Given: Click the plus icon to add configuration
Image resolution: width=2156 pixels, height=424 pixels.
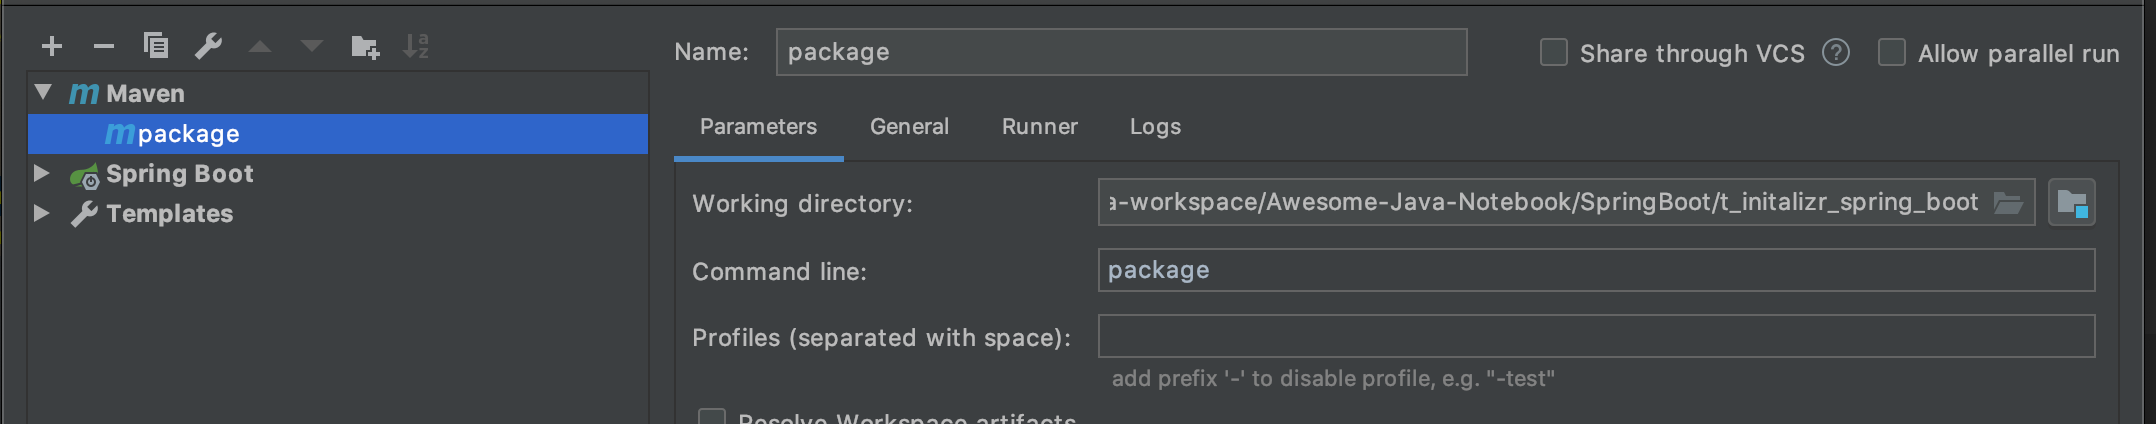Looking at the screenshot, I should pos(52,46).
